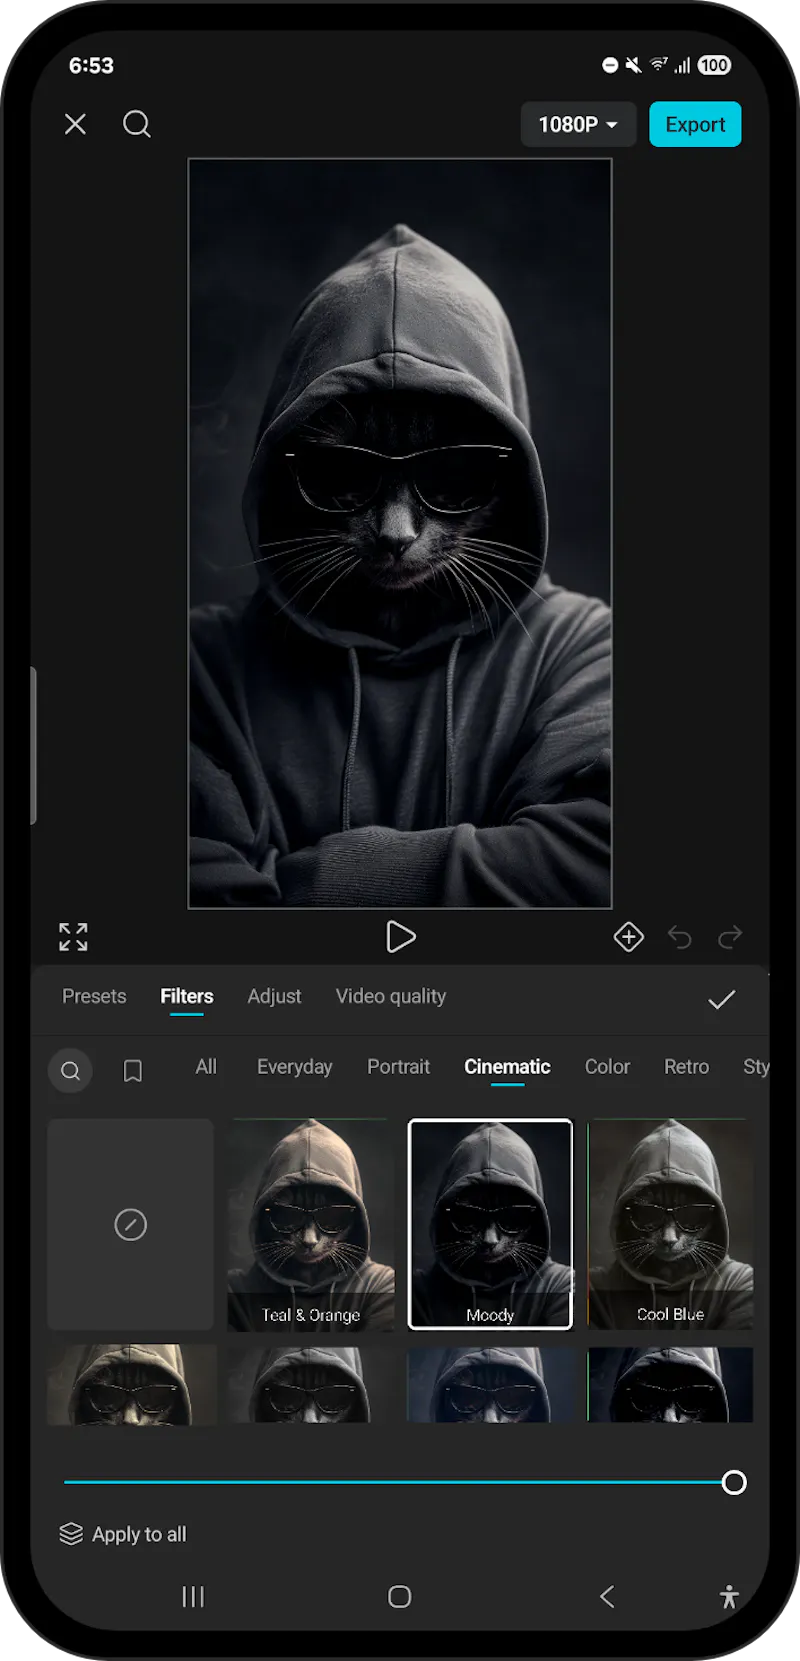Image resolution: width=800 pixels, height=1661 pixels.
Task: Open the 1080P resolution dropdown
Action: coord(578,124)
